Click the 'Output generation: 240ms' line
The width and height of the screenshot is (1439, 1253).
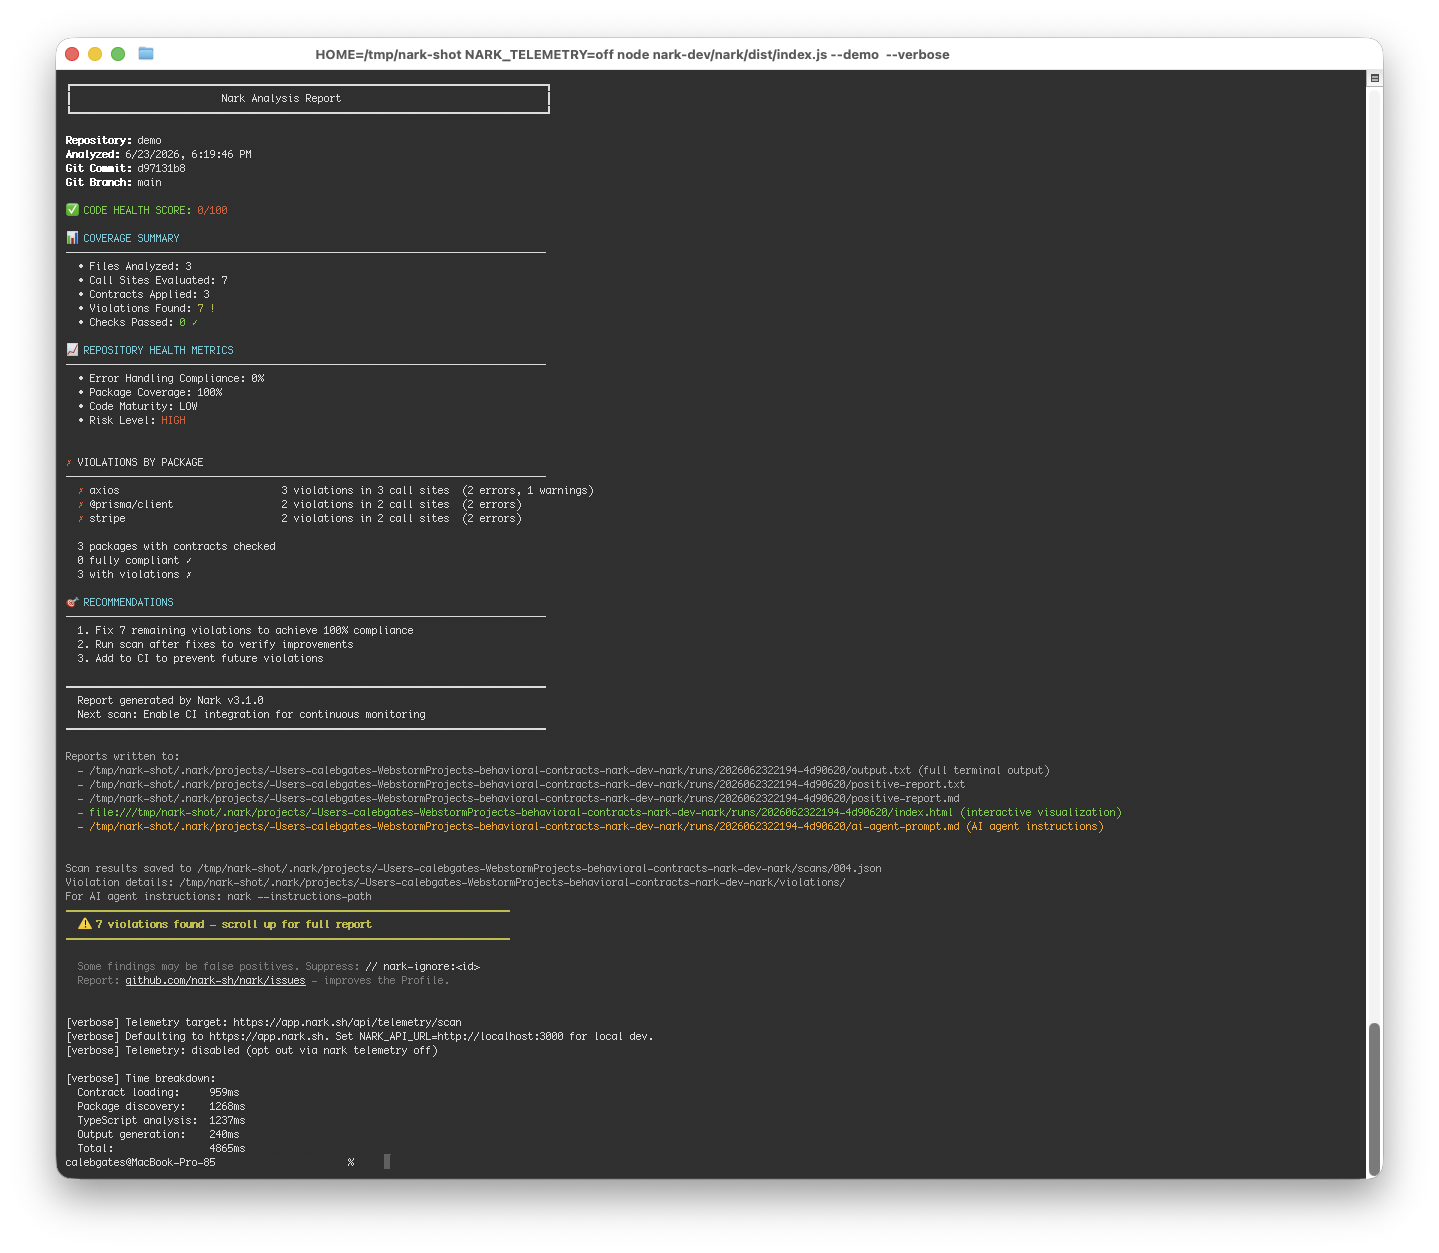click(x=158, y=1135)
